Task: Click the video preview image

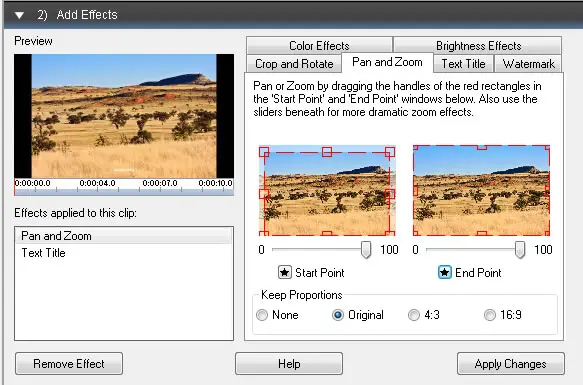Action: 124,116
